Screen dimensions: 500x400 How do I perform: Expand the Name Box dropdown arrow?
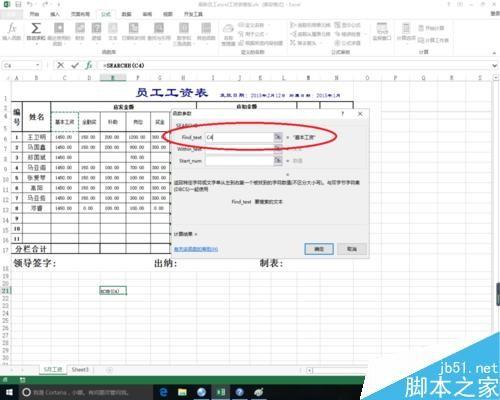point(38,65)
